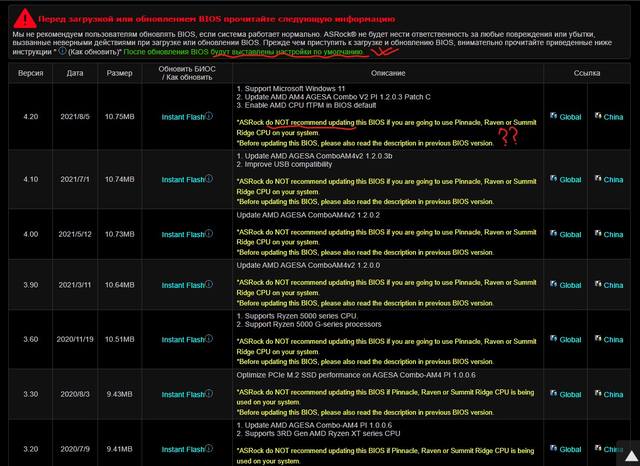Click the date cell '2020/7/9'

[75, 449]
